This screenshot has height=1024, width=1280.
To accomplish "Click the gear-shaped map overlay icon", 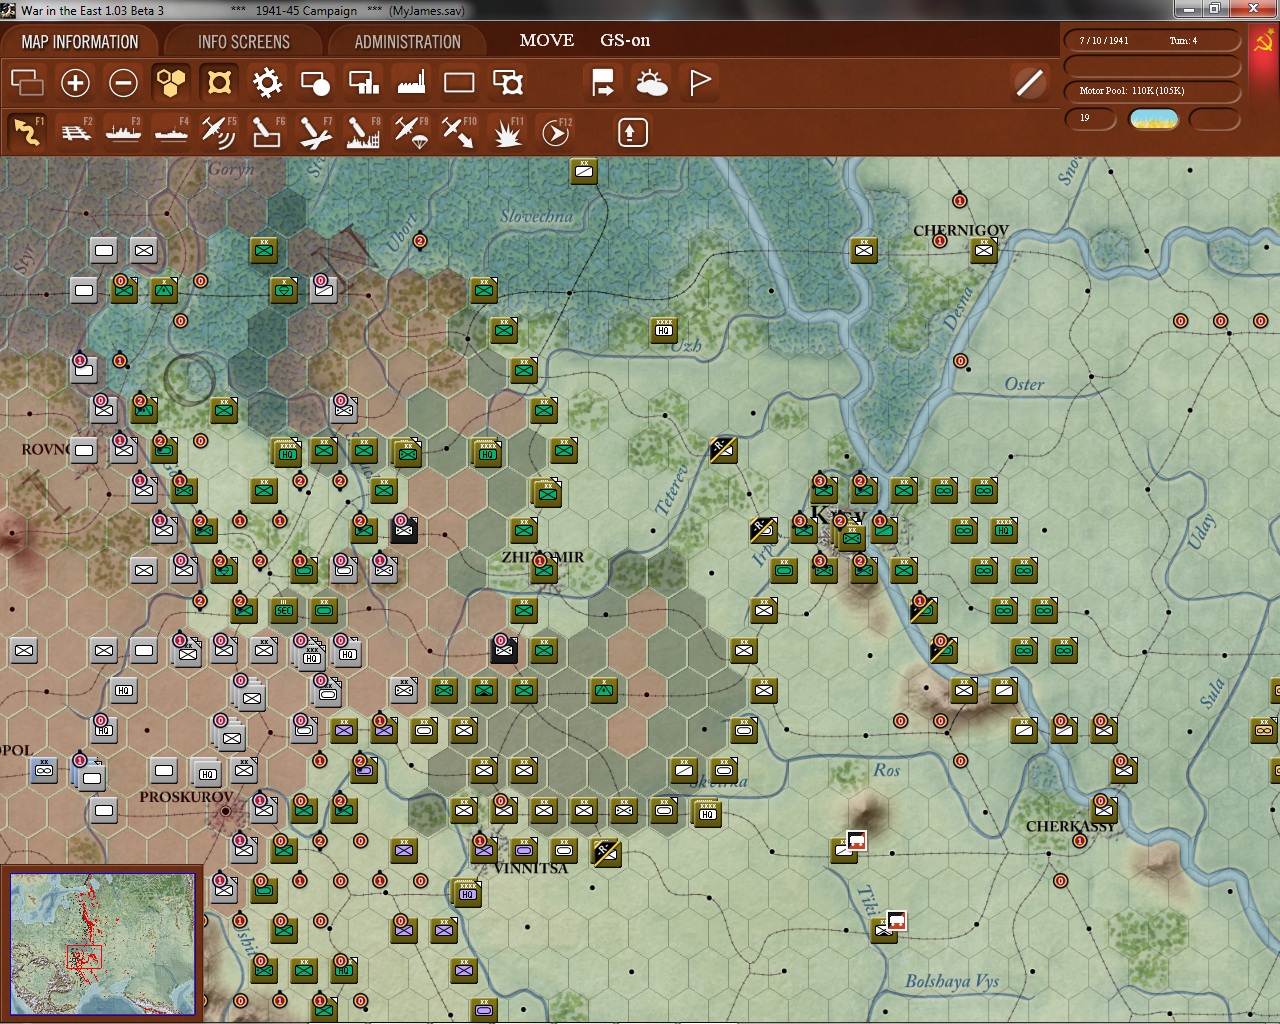I will (267, 83).
